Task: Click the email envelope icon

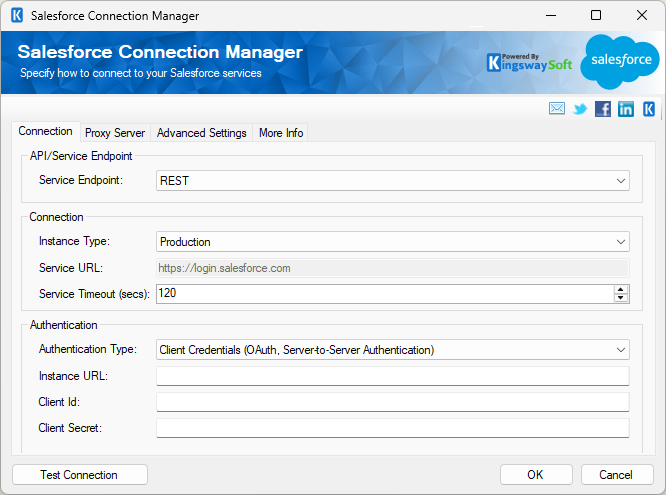Action: [556, 109]
